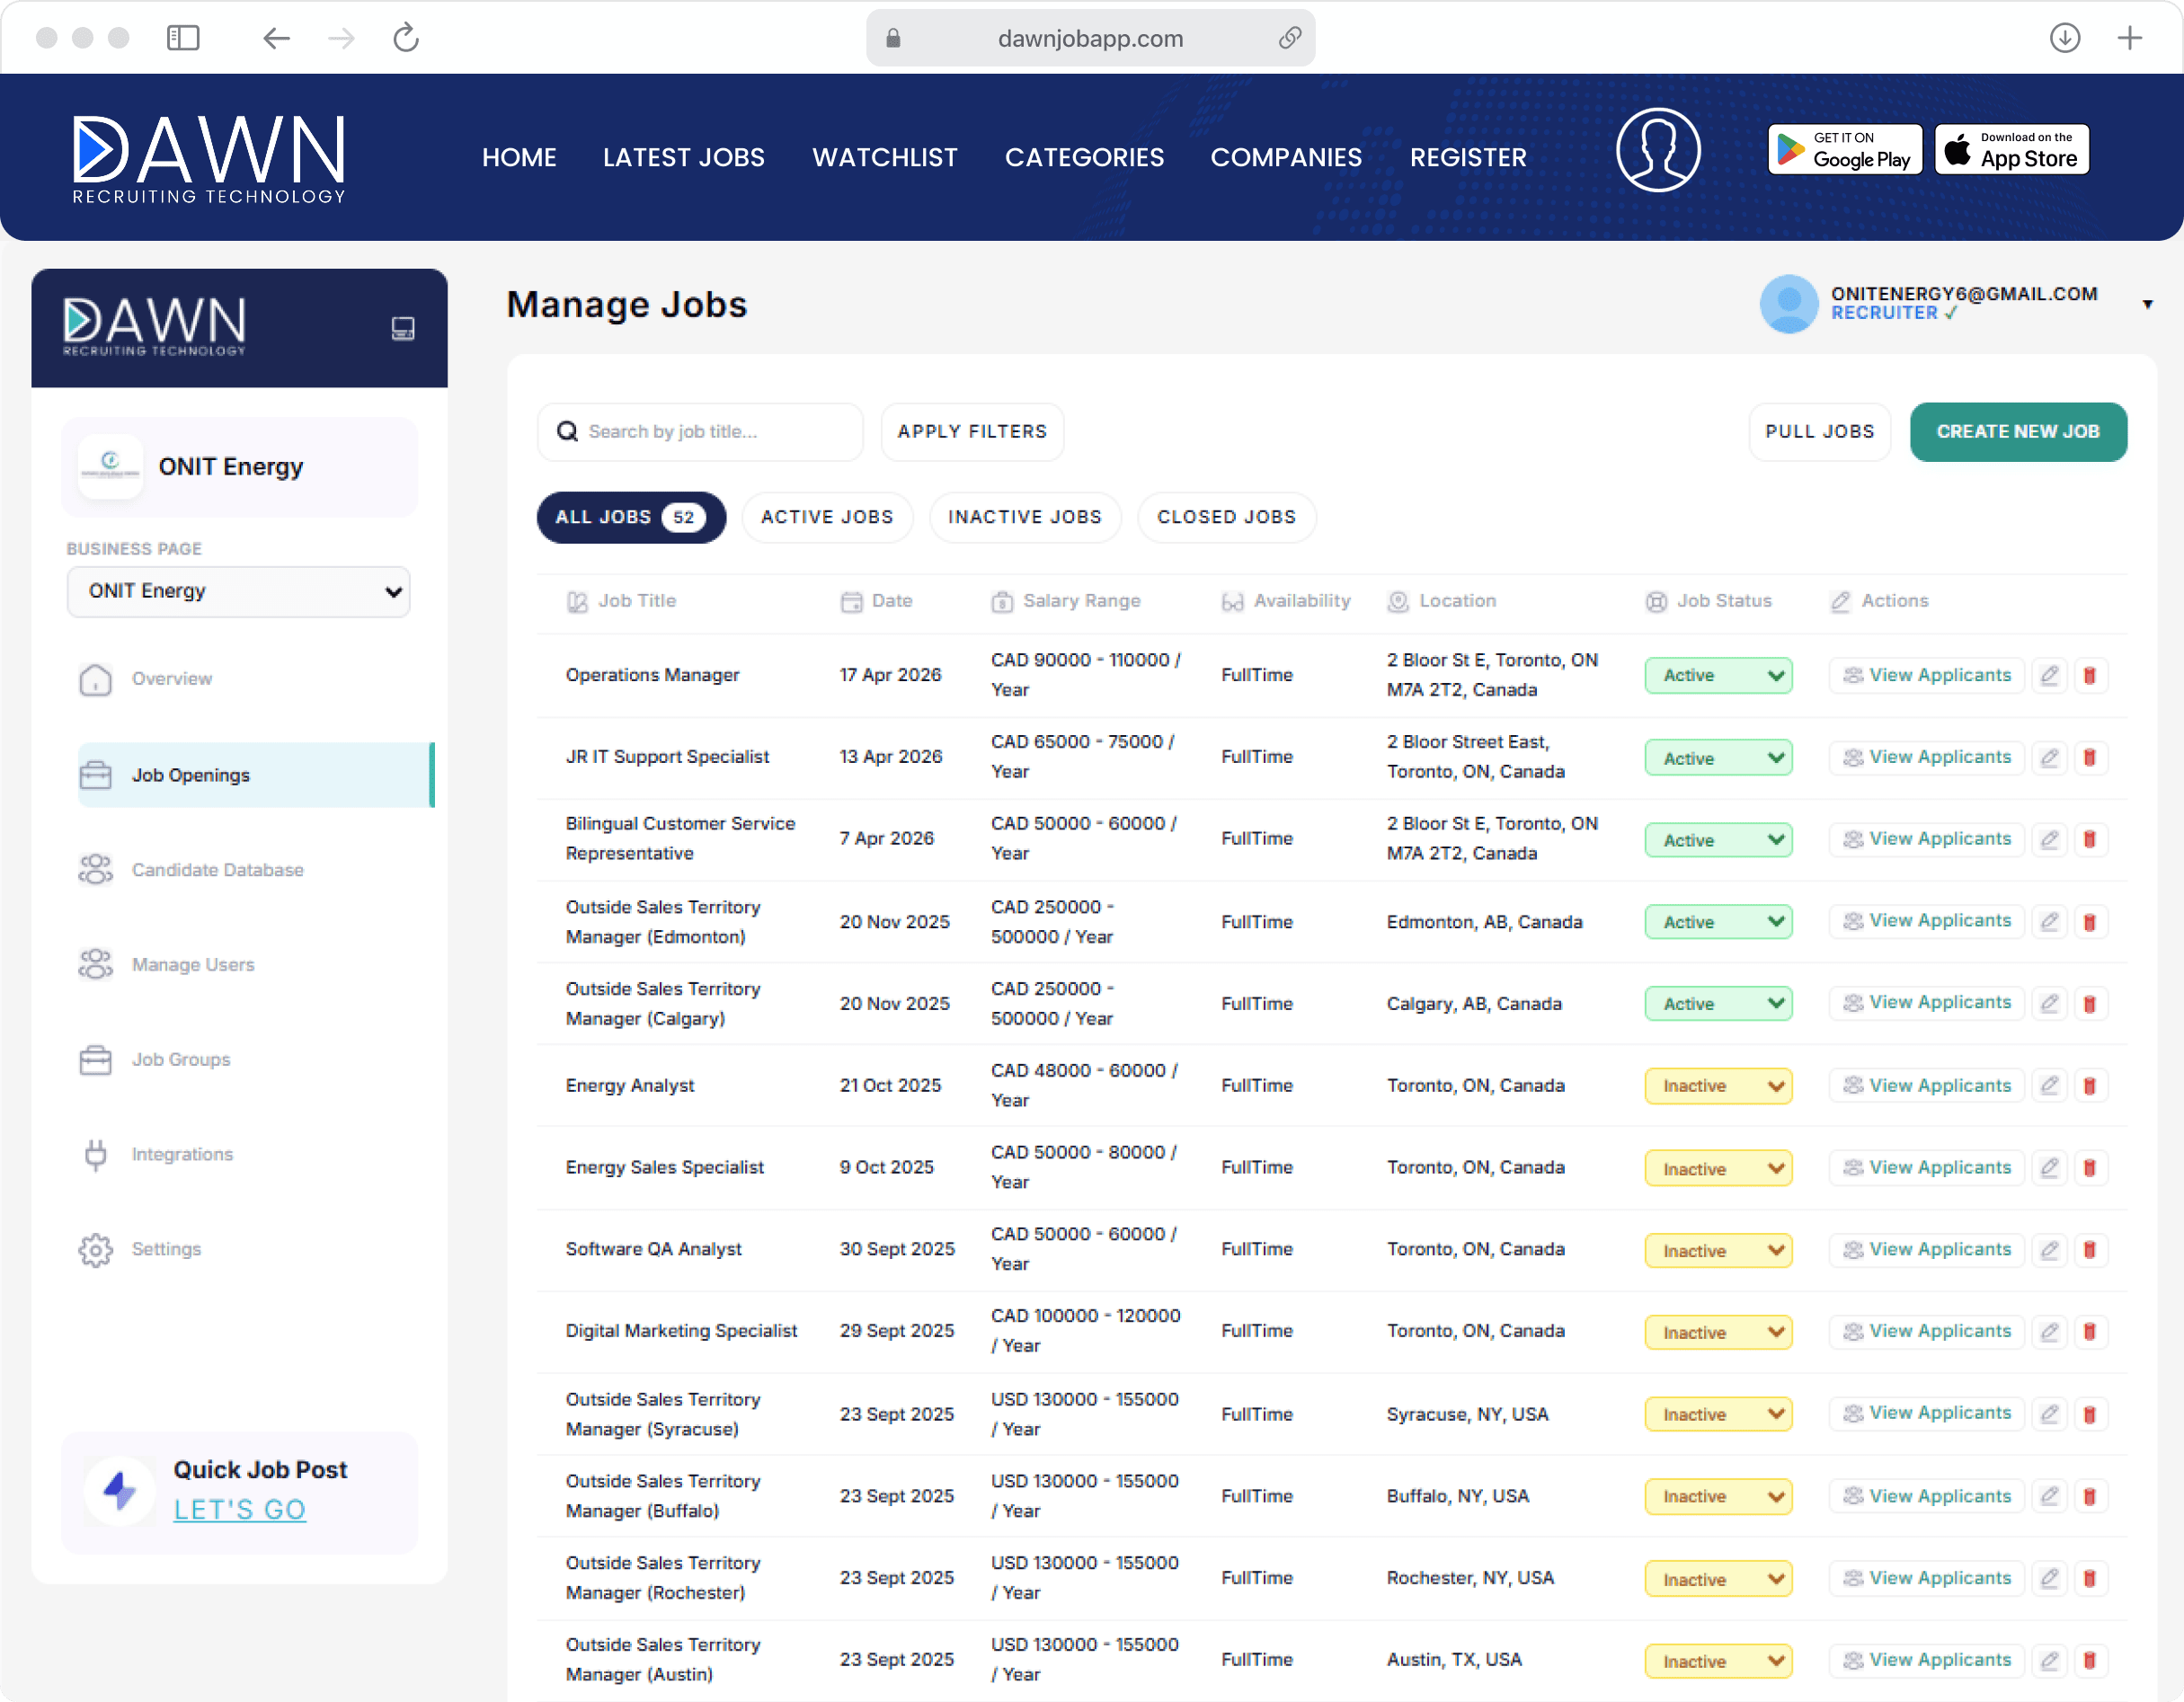View Applicants for JR IT Support Specialist

pos(1926,757)
